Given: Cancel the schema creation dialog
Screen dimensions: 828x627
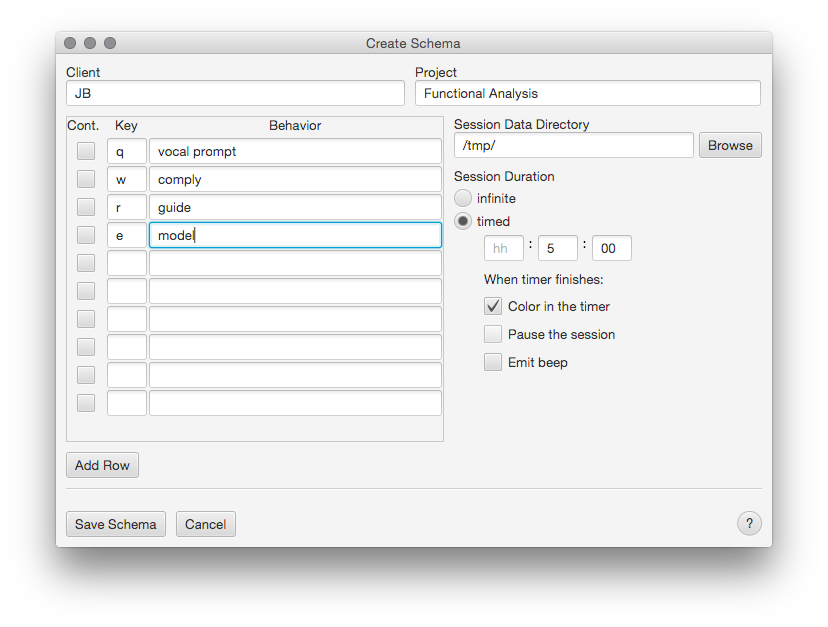Looking at the screenshot, I should click(205, 524).
